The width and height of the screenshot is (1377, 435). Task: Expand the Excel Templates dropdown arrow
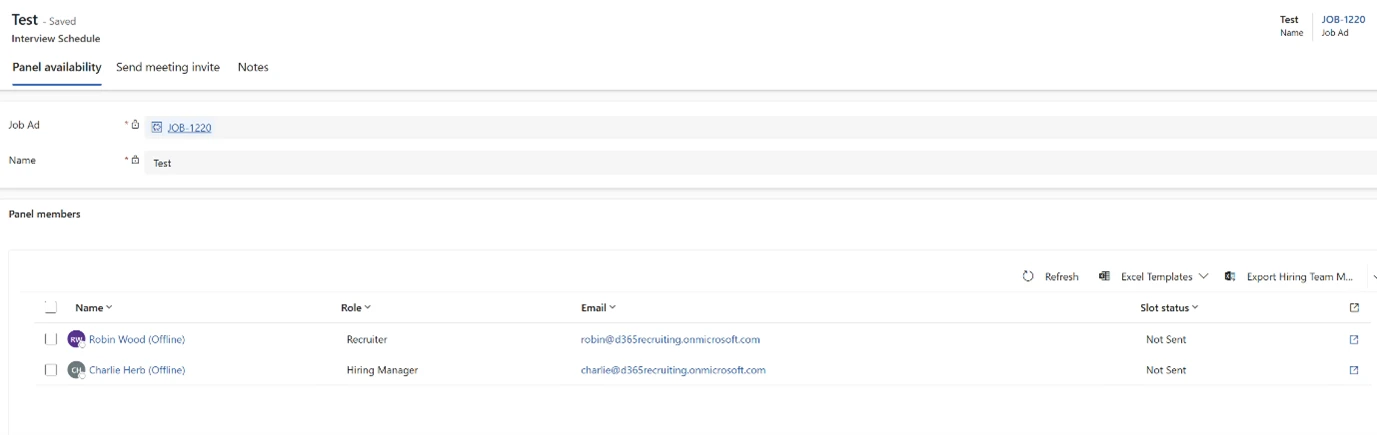(1203, 277)
